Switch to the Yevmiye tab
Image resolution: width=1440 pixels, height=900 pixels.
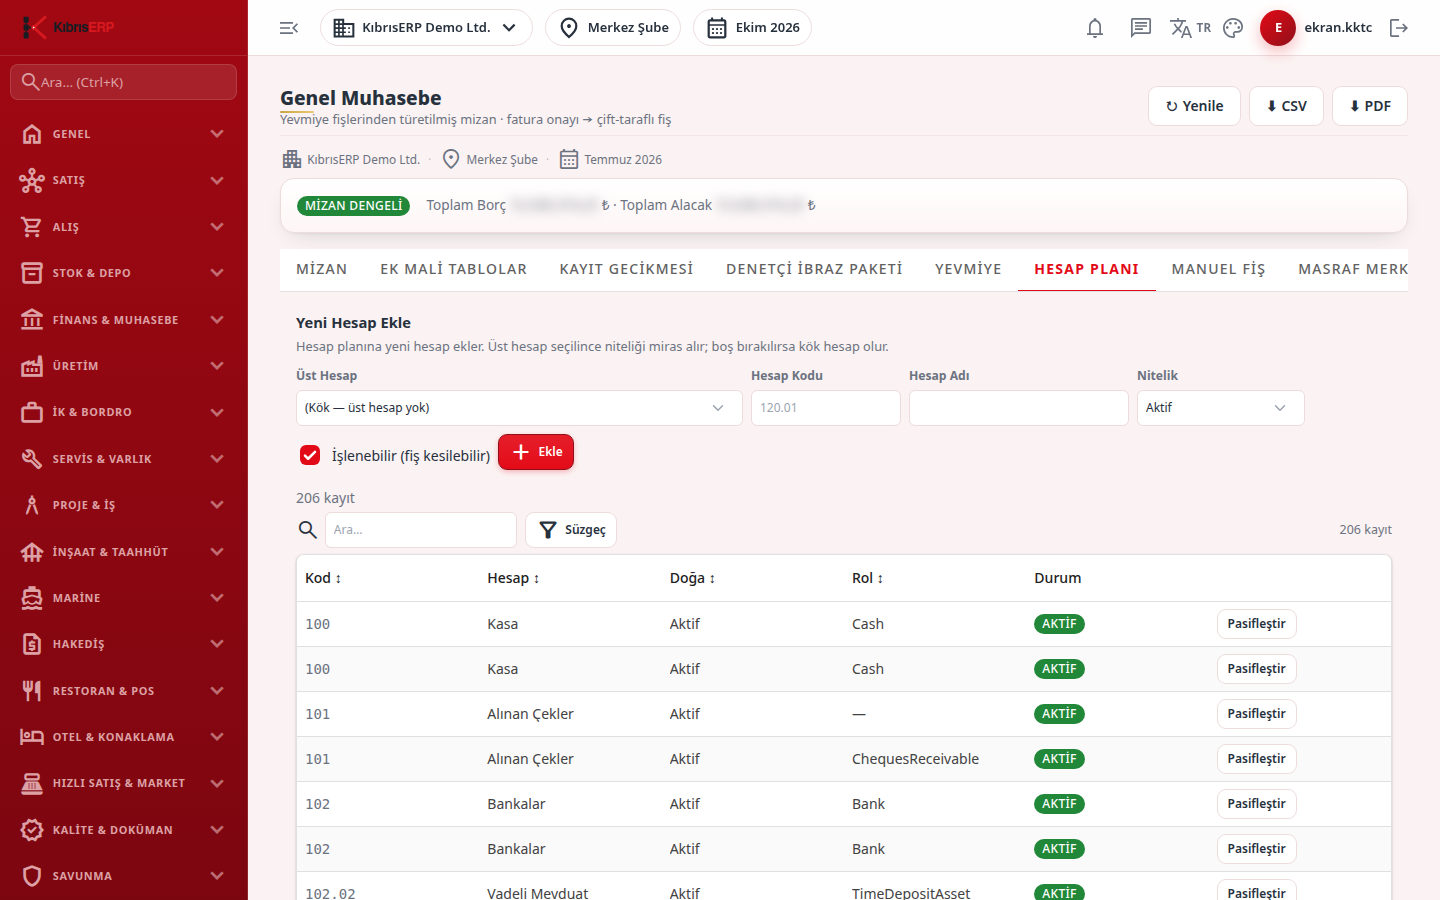(968, 269)
